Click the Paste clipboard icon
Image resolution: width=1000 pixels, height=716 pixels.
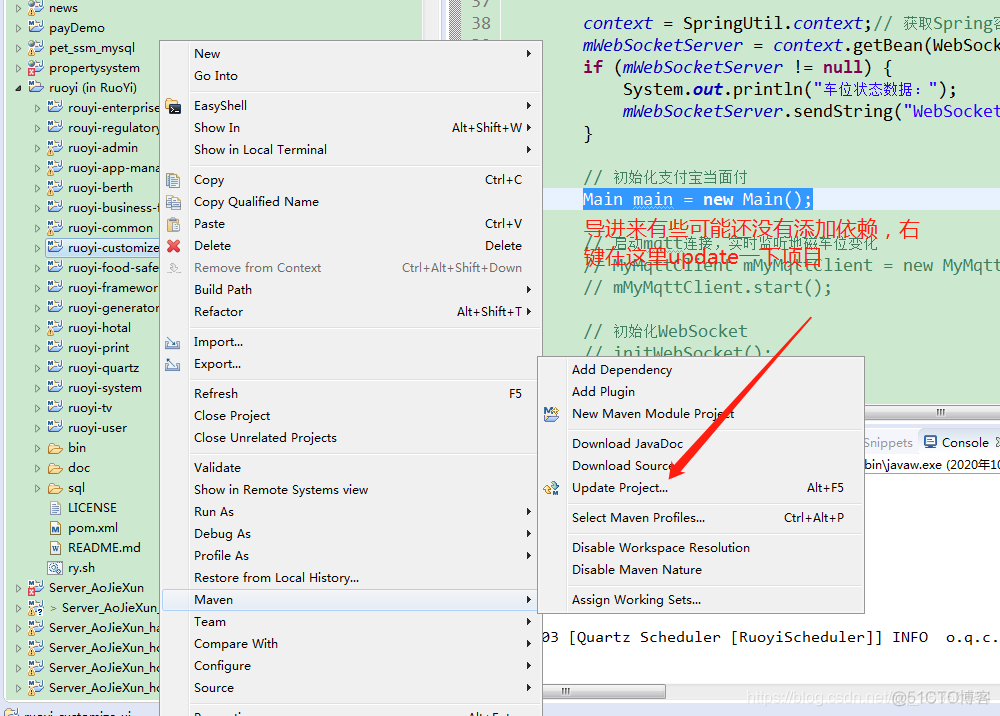coord(173,224)
